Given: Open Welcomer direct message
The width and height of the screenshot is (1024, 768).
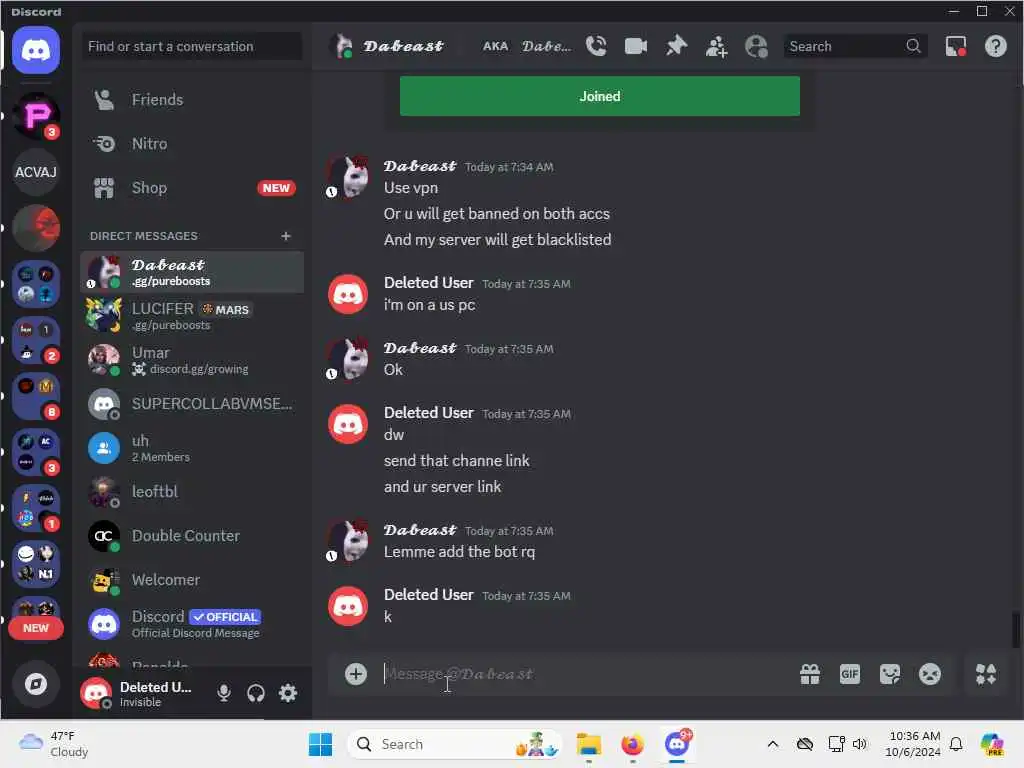Looking at the screenshot, I should (x=192, y=580).
